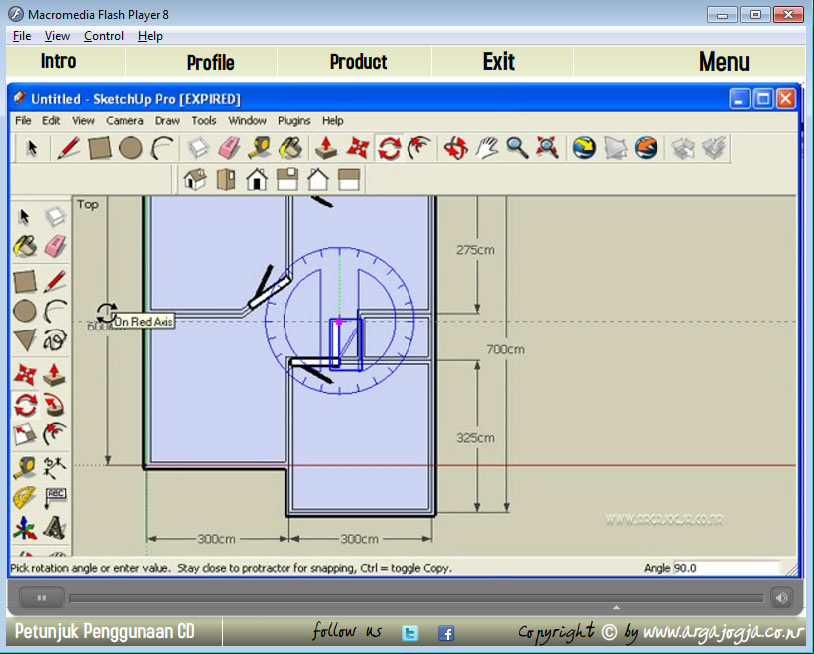Open the SketchUp Camera menu
Viewport: 814px width, 654px height.
click(x=125, y=121)
